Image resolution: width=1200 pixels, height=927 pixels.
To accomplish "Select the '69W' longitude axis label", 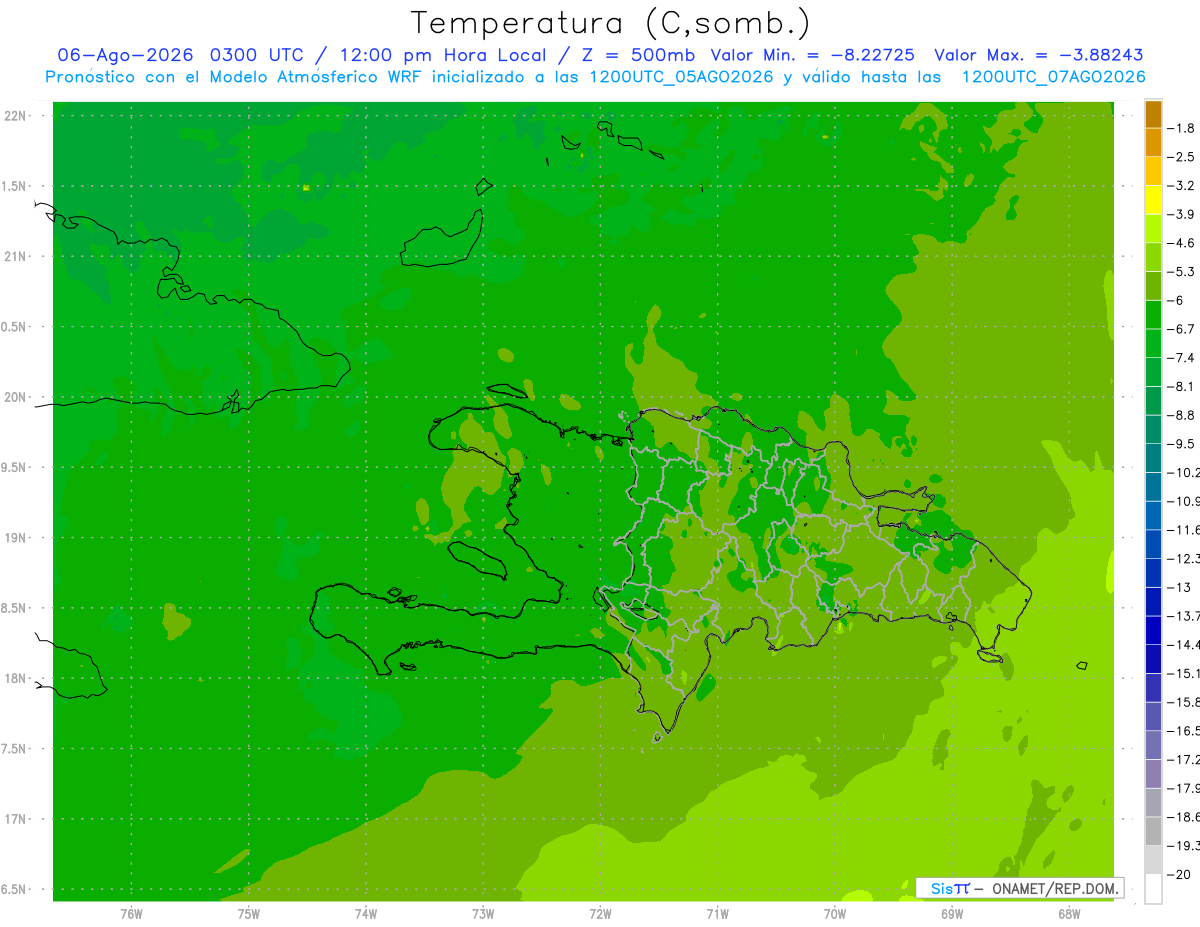I will coord(952,914).
